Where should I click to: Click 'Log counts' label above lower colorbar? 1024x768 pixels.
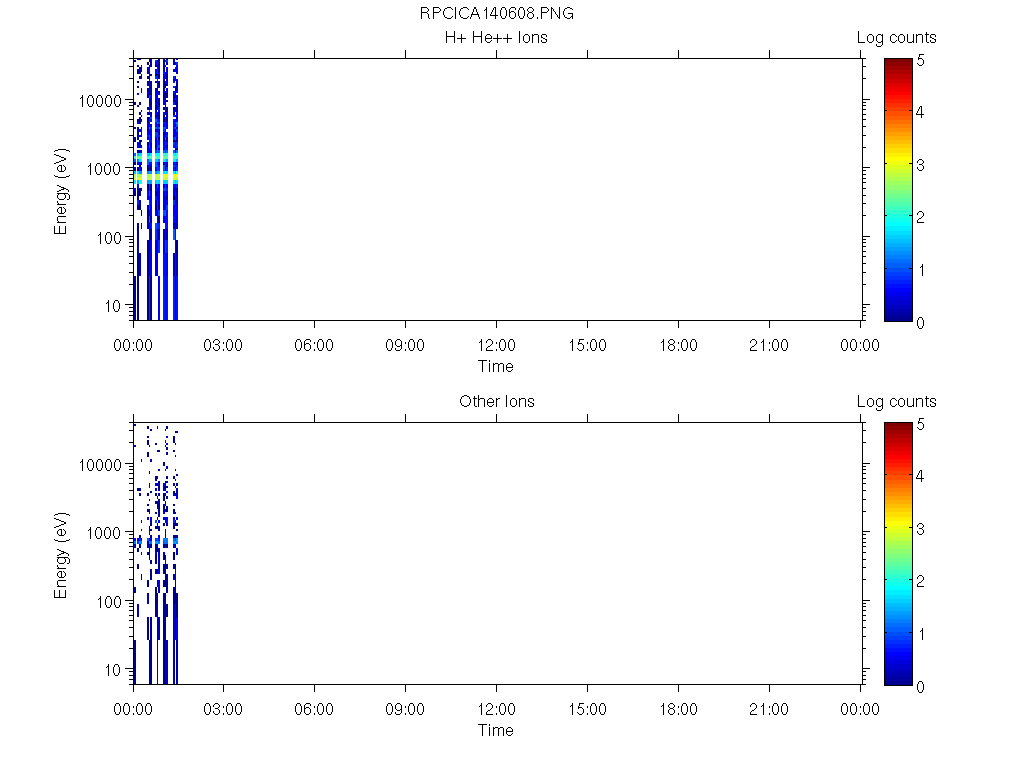(x=896, y=401)
